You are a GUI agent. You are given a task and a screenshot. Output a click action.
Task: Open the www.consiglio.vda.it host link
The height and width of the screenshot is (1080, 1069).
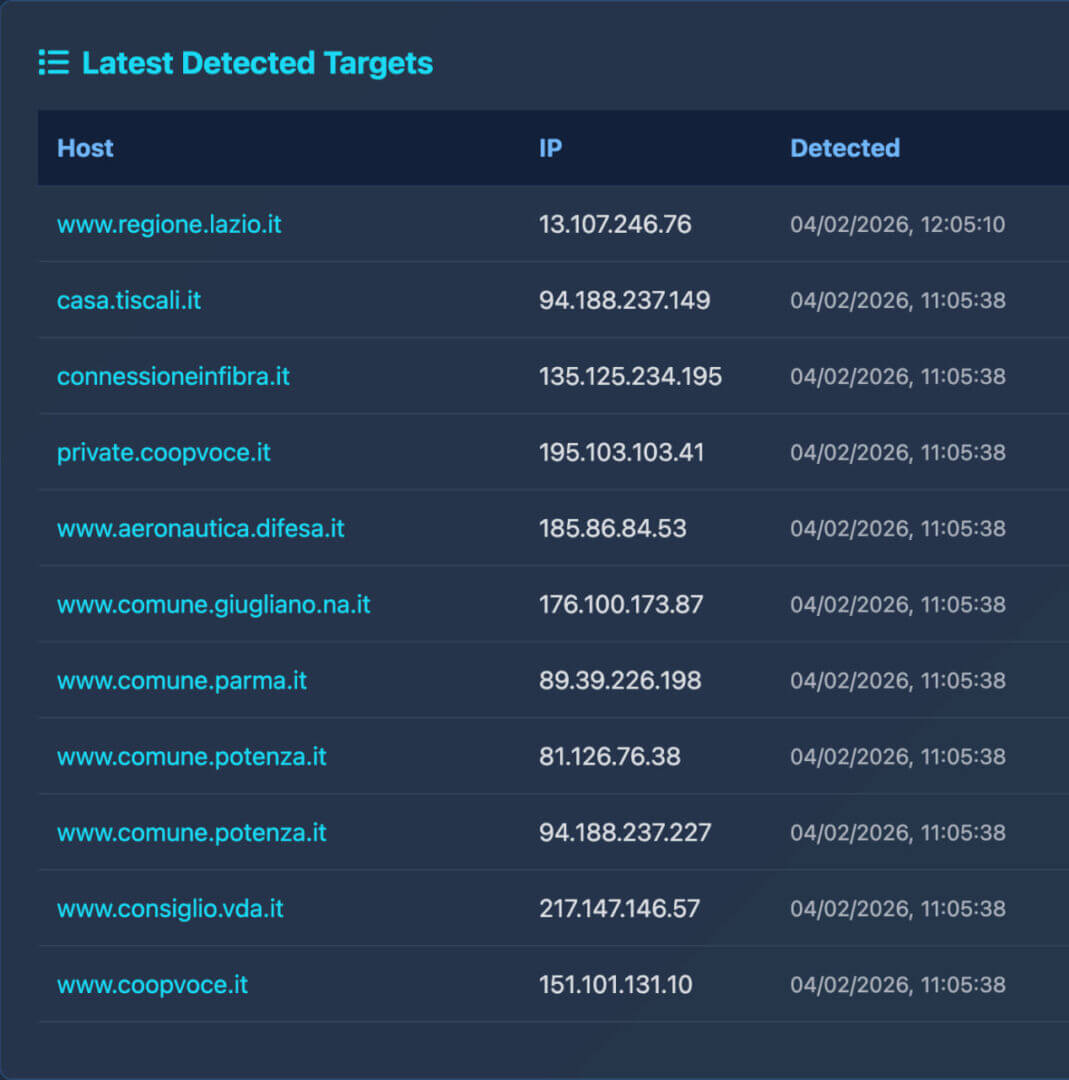click(170, 908)
